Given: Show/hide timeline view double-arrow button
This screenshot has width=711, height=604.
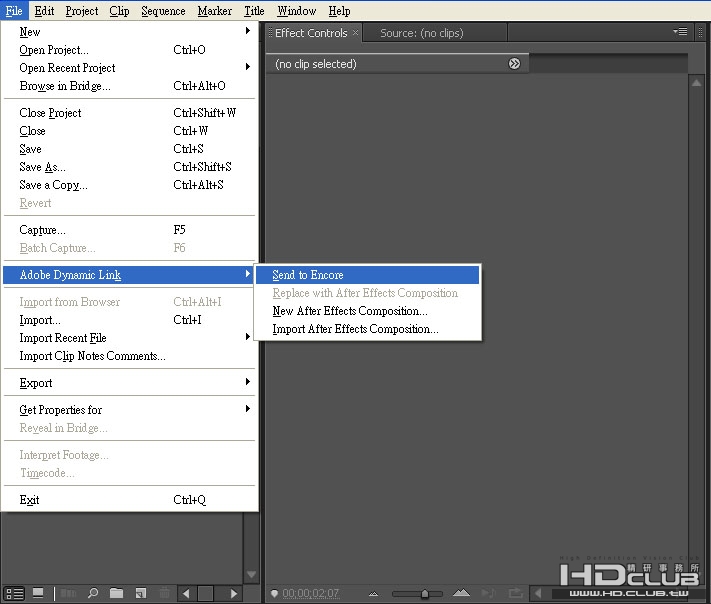Looking at the screenshot, I should 514,63.
